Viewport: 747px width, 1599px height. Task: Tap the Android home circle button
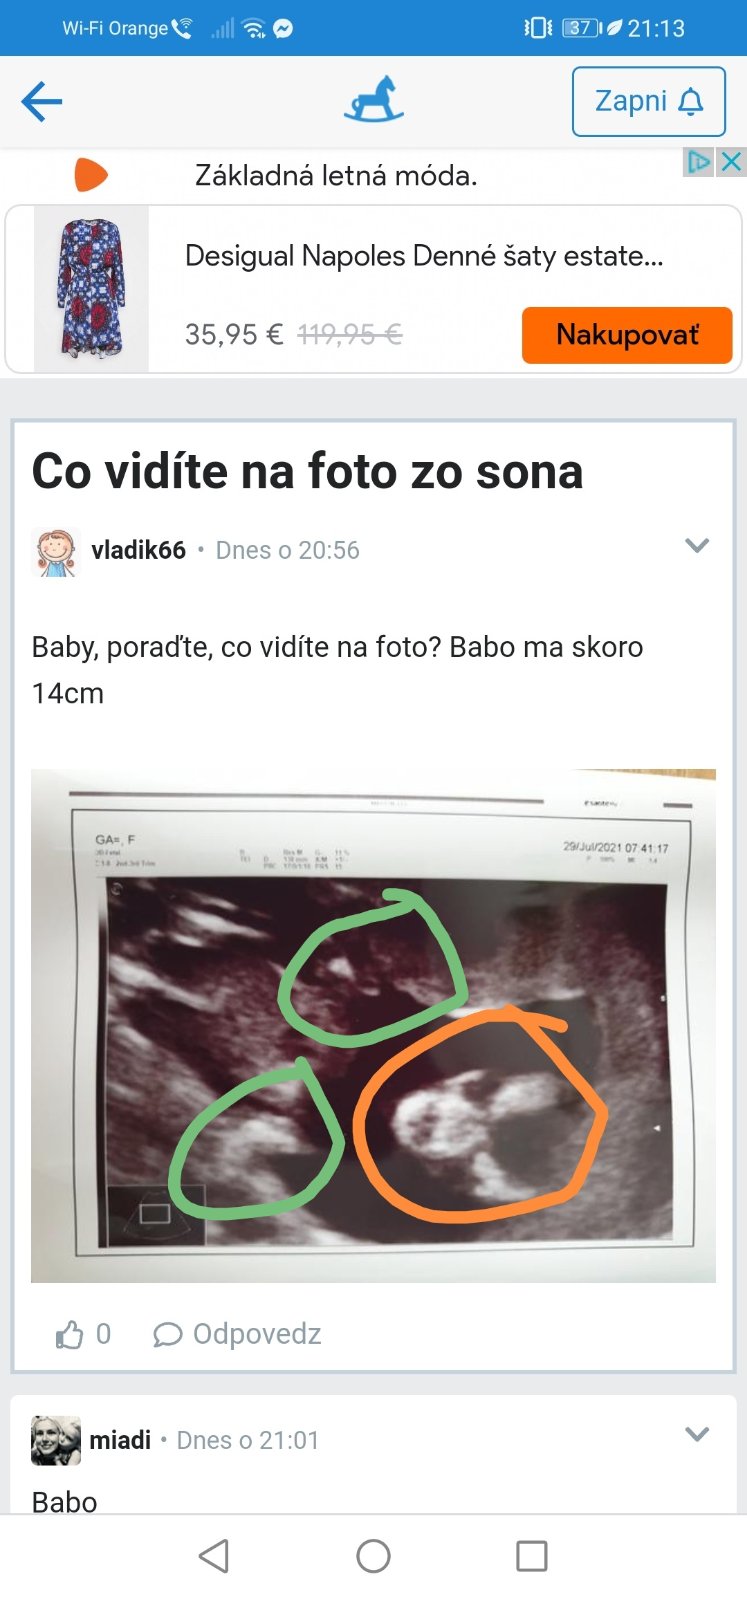tap(373, 1556)
